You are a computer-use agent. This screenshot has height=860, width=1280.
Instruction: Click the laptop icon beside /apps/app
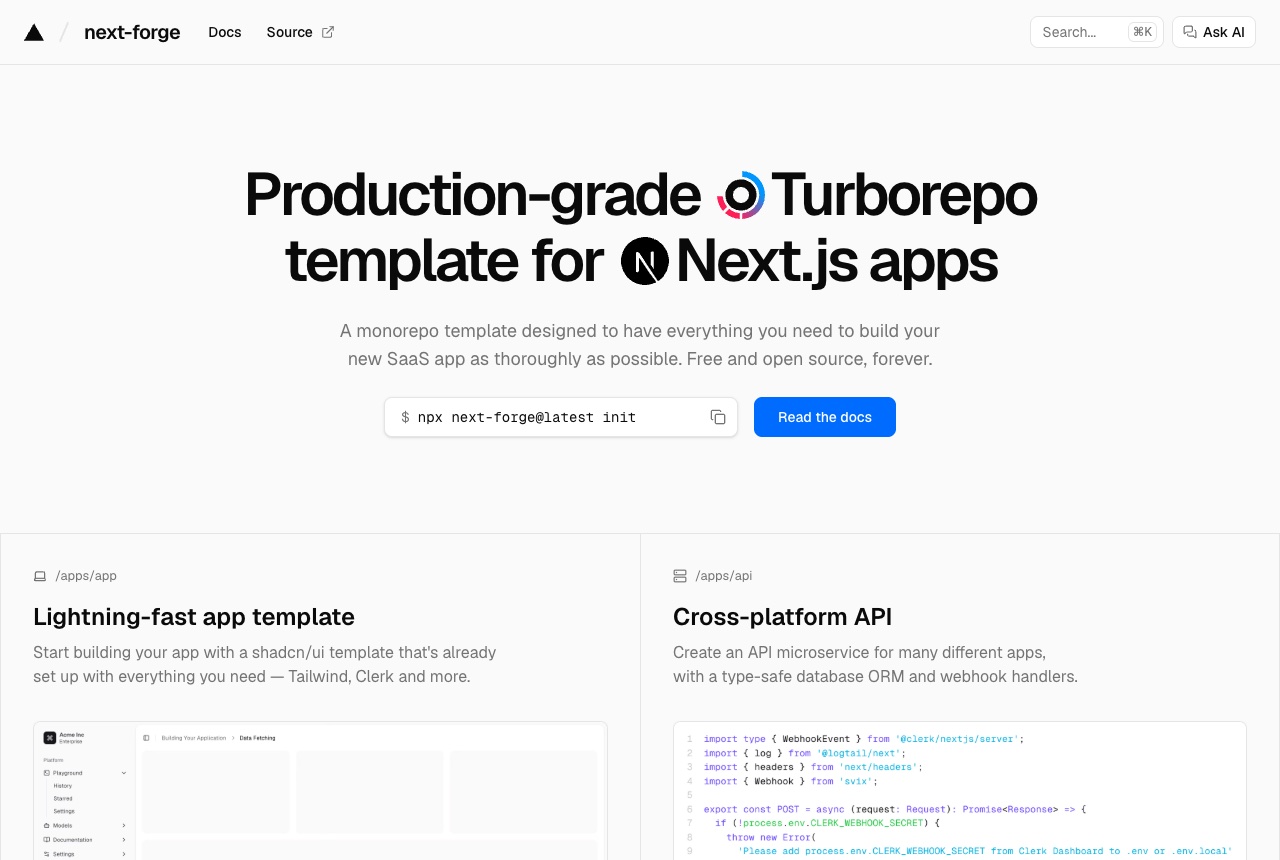[x=40, y=576]
